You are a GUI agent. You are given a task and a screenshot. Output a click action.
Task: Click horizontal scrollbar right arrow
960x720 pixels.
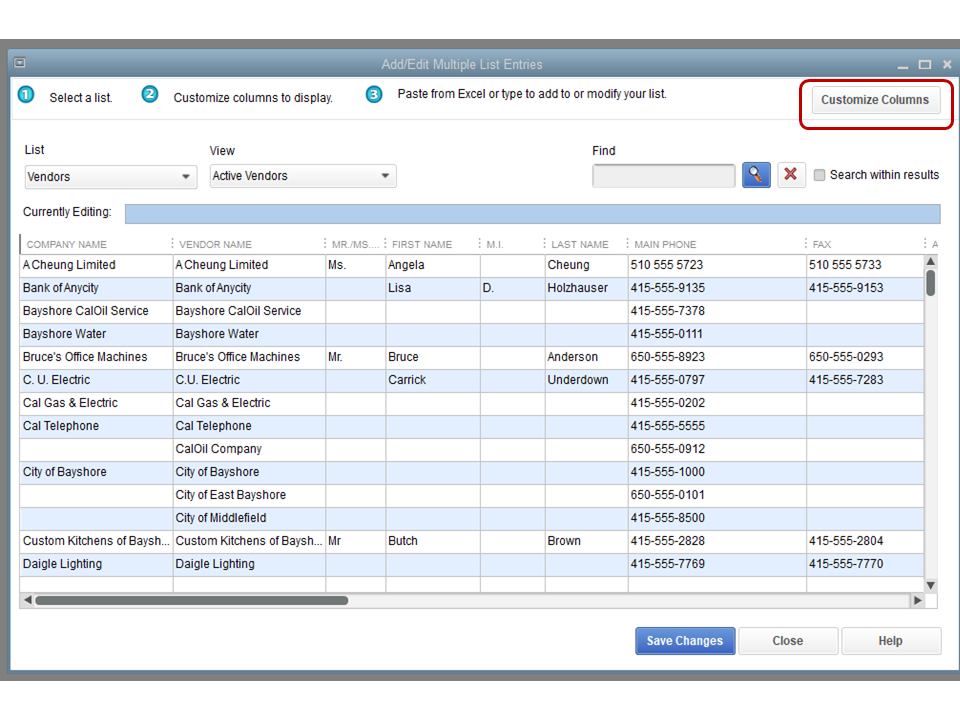point(916,601)
